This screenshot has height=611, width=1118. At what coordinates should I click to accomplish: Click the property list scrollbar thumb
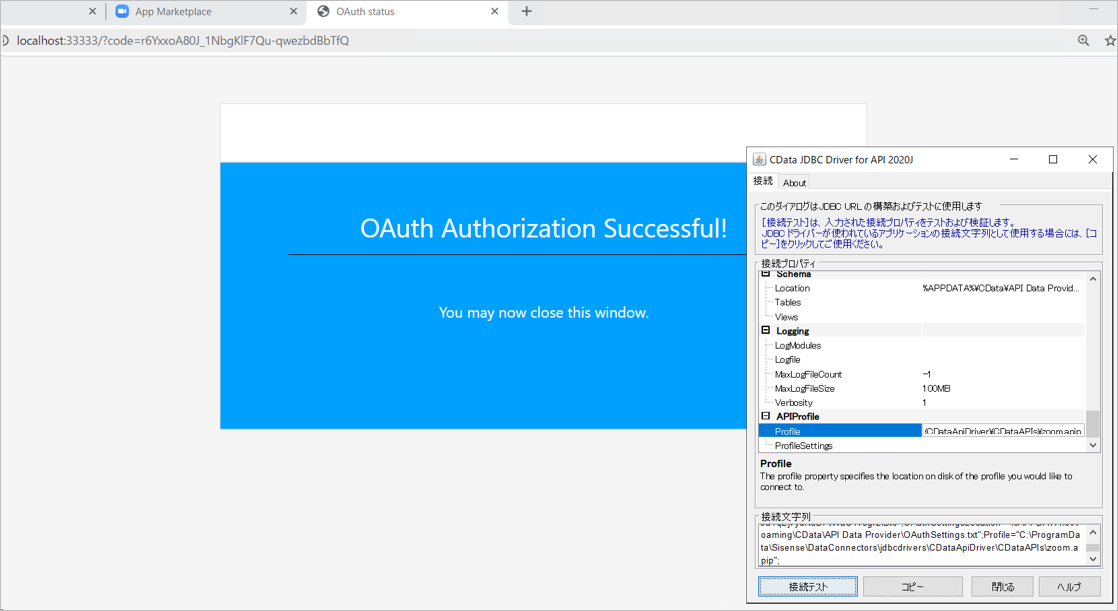(x=1092, y=423)
